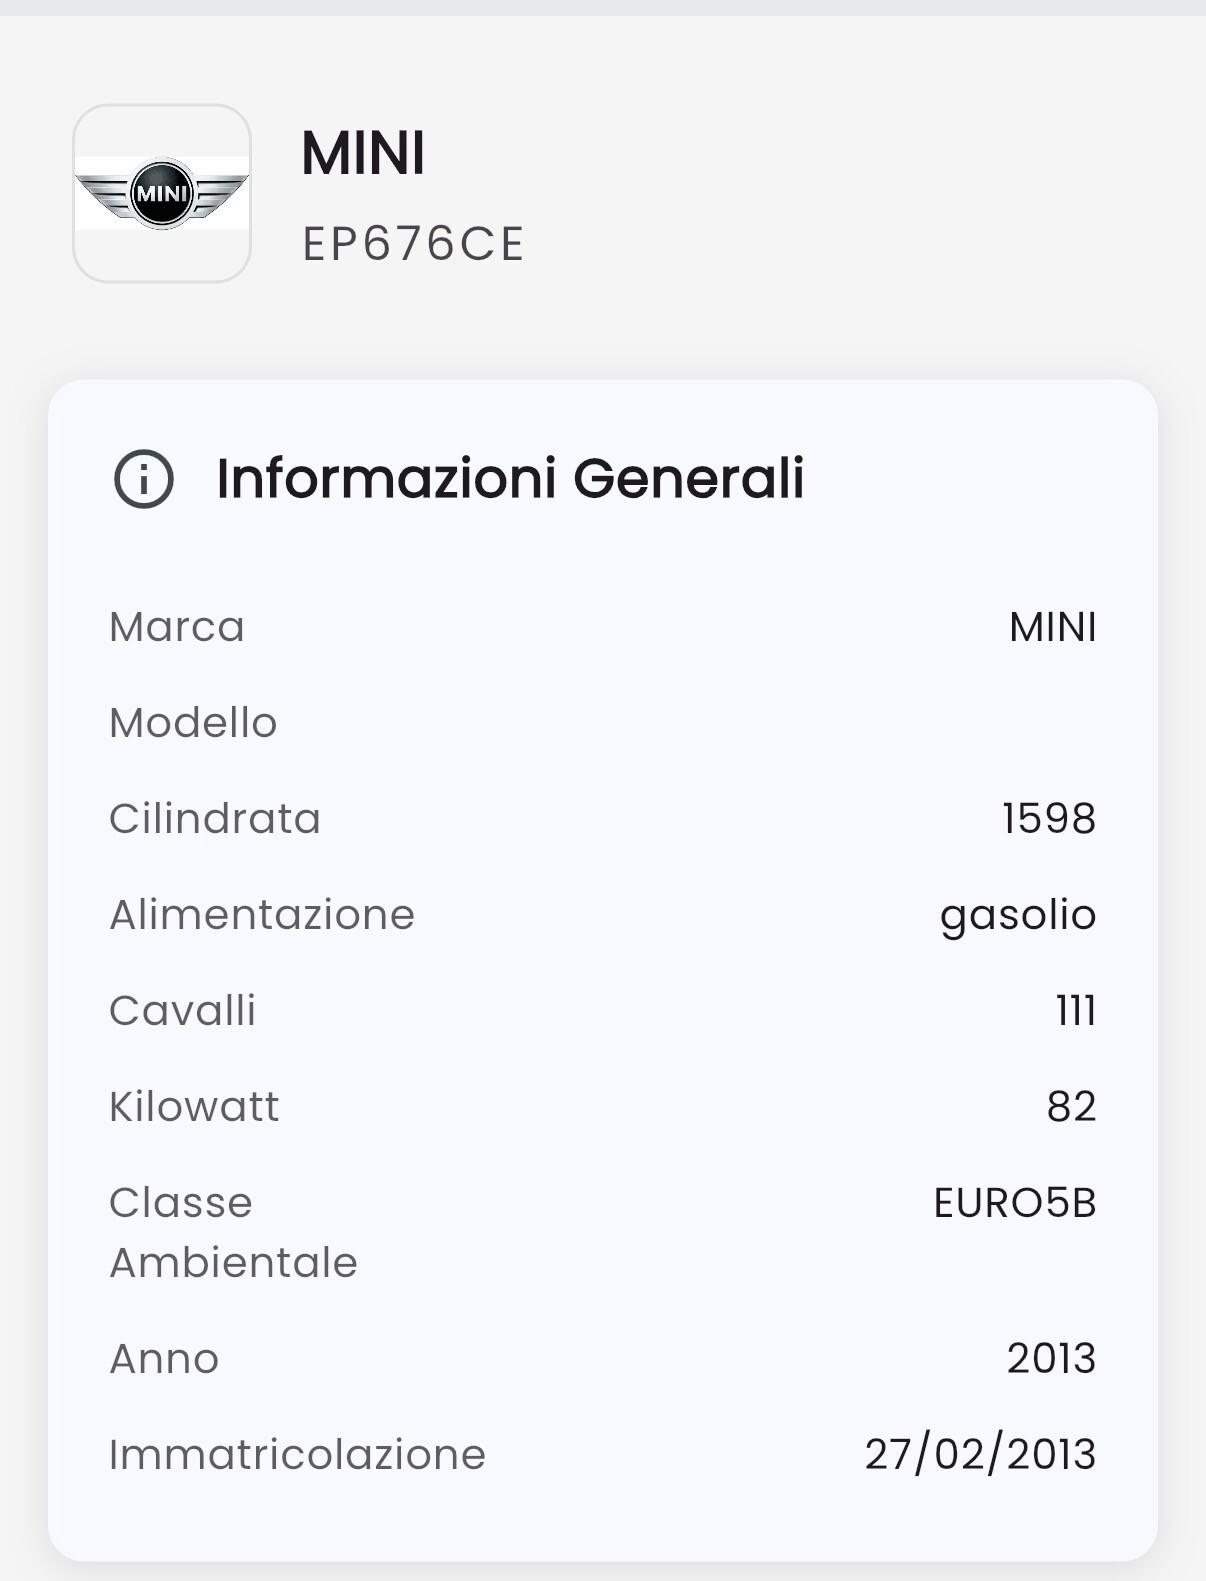Tap the info icon beside Informazioni Generali
The height and width of the screenshot is (1581, 1206).
(144, 479)
